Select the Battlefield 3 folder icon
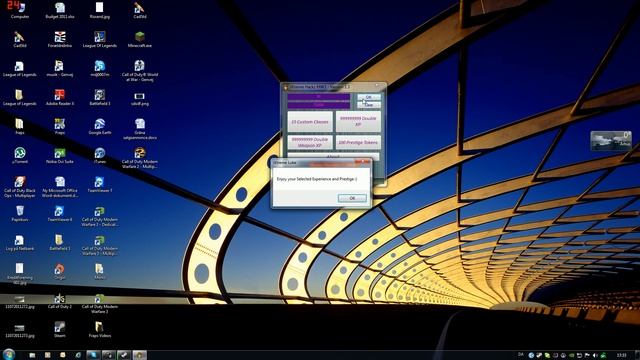640x360 pixels. click(x=60, y=242)
